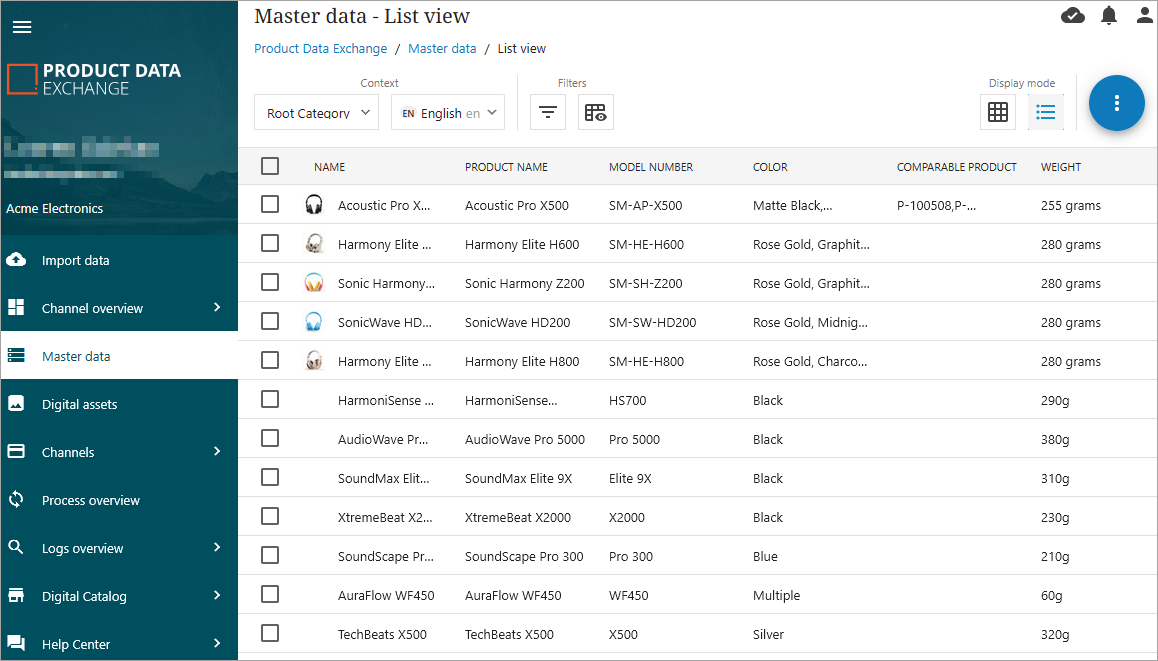Open the English language dropdown
Image resolution: width=1158 pixels, height=661 pixels.
(448, 113)
